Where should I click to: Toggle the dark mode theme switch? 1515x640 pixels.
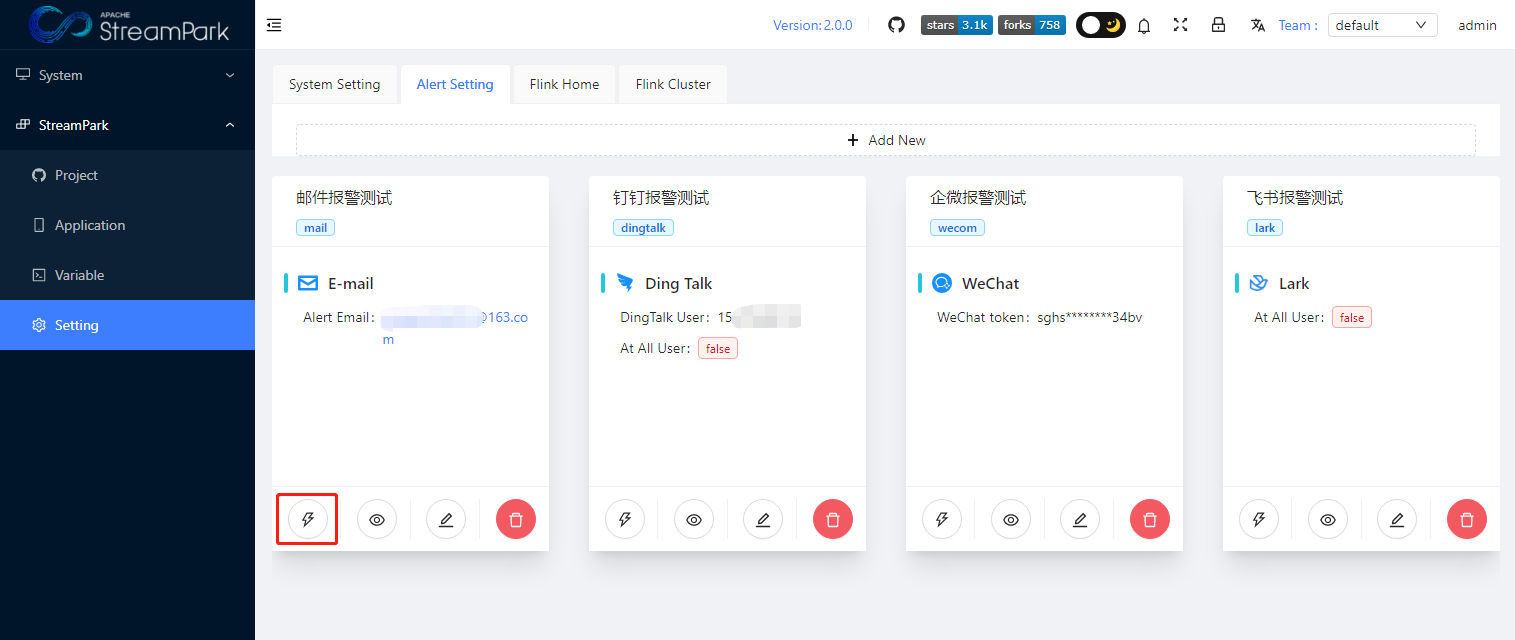[x=1100, y=25]
